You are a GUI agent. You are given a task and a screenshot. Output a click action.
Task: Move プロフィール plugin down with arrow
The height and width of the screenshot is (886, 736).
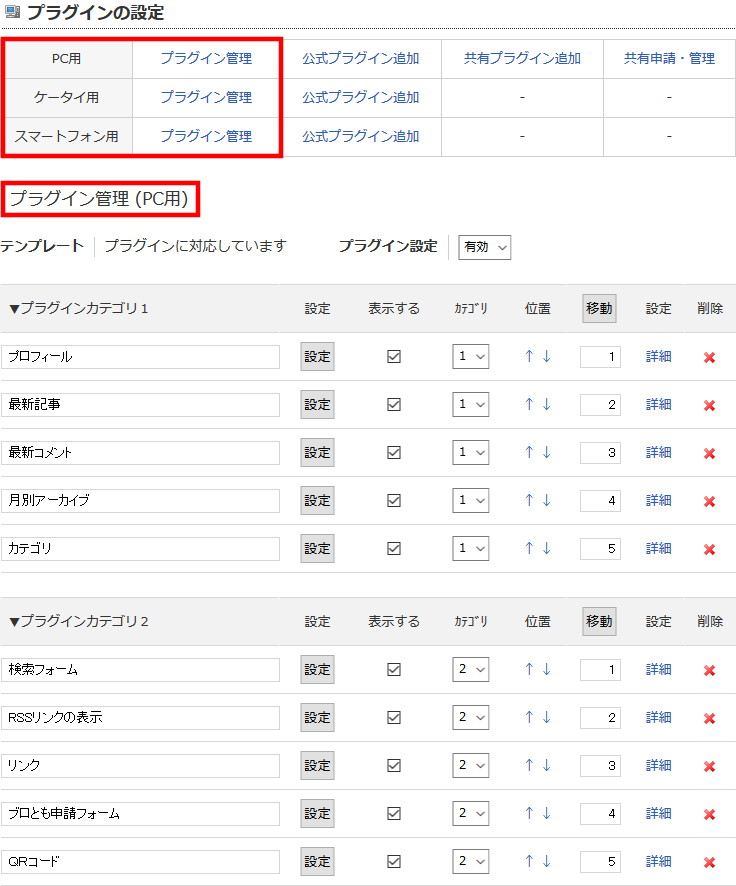[546, 356]
